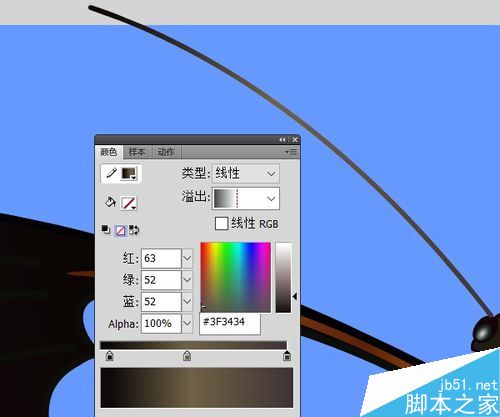Select the stroke color pencil icon

[x=112, y=173]
